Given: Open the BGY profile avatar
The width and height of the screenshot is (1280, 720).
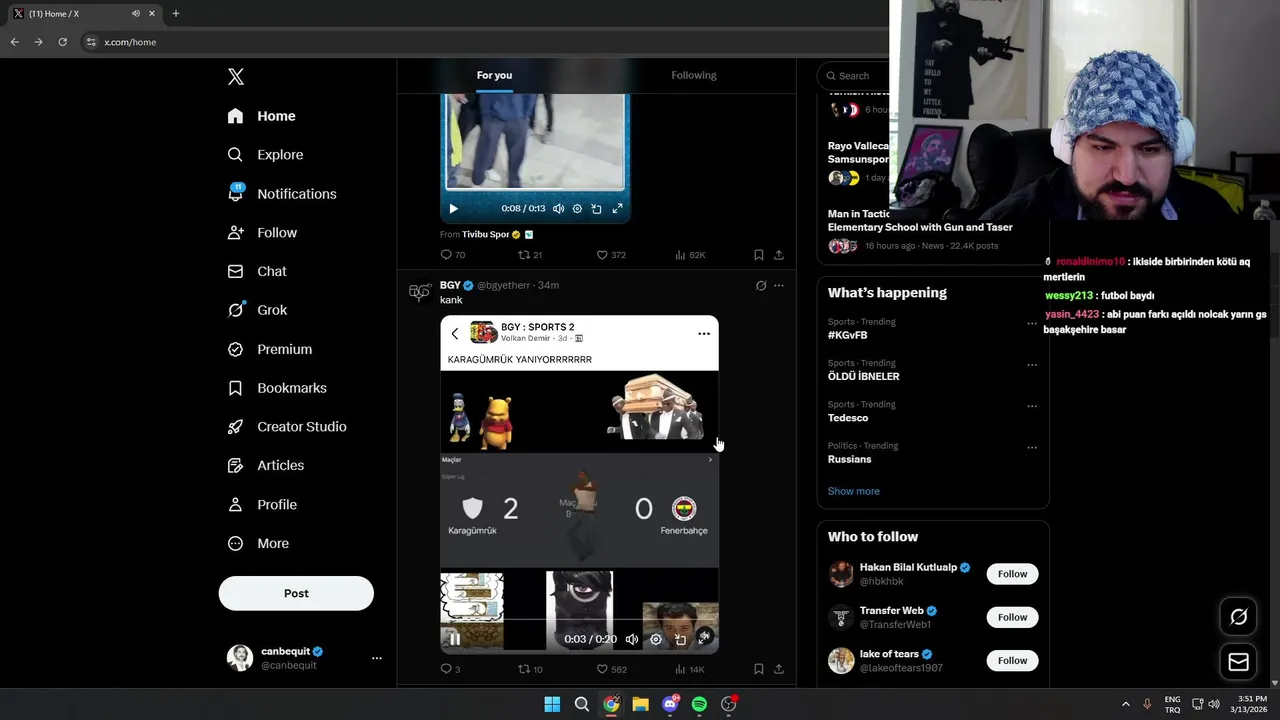Looking at the screenshot, I should tap(419, 292).
